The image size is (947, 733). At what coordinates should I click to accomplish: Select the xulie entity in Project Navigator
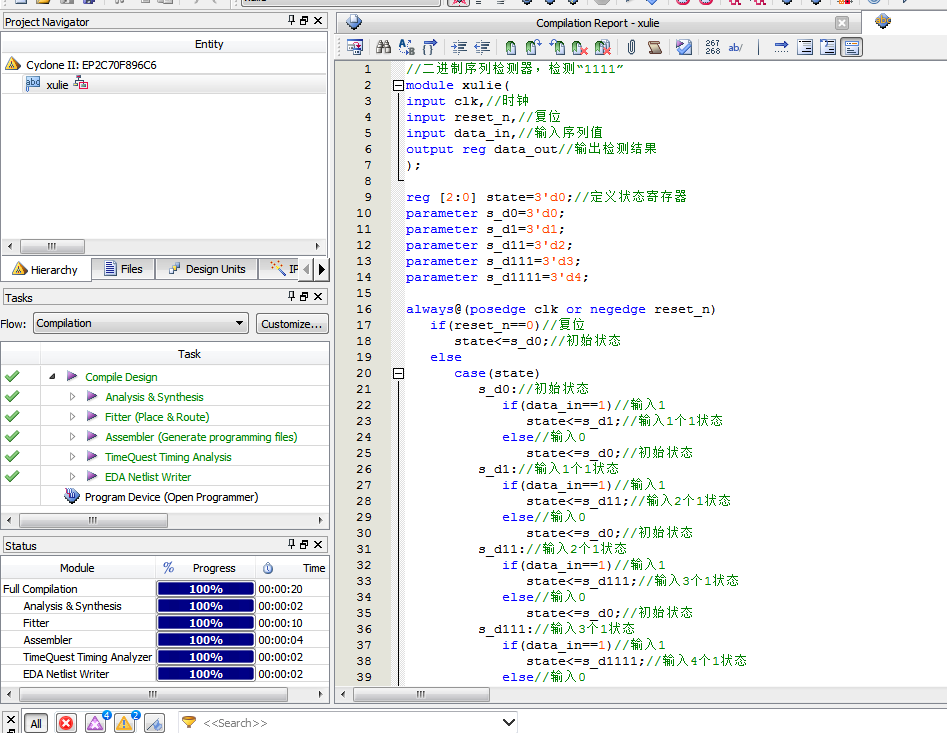57,85
